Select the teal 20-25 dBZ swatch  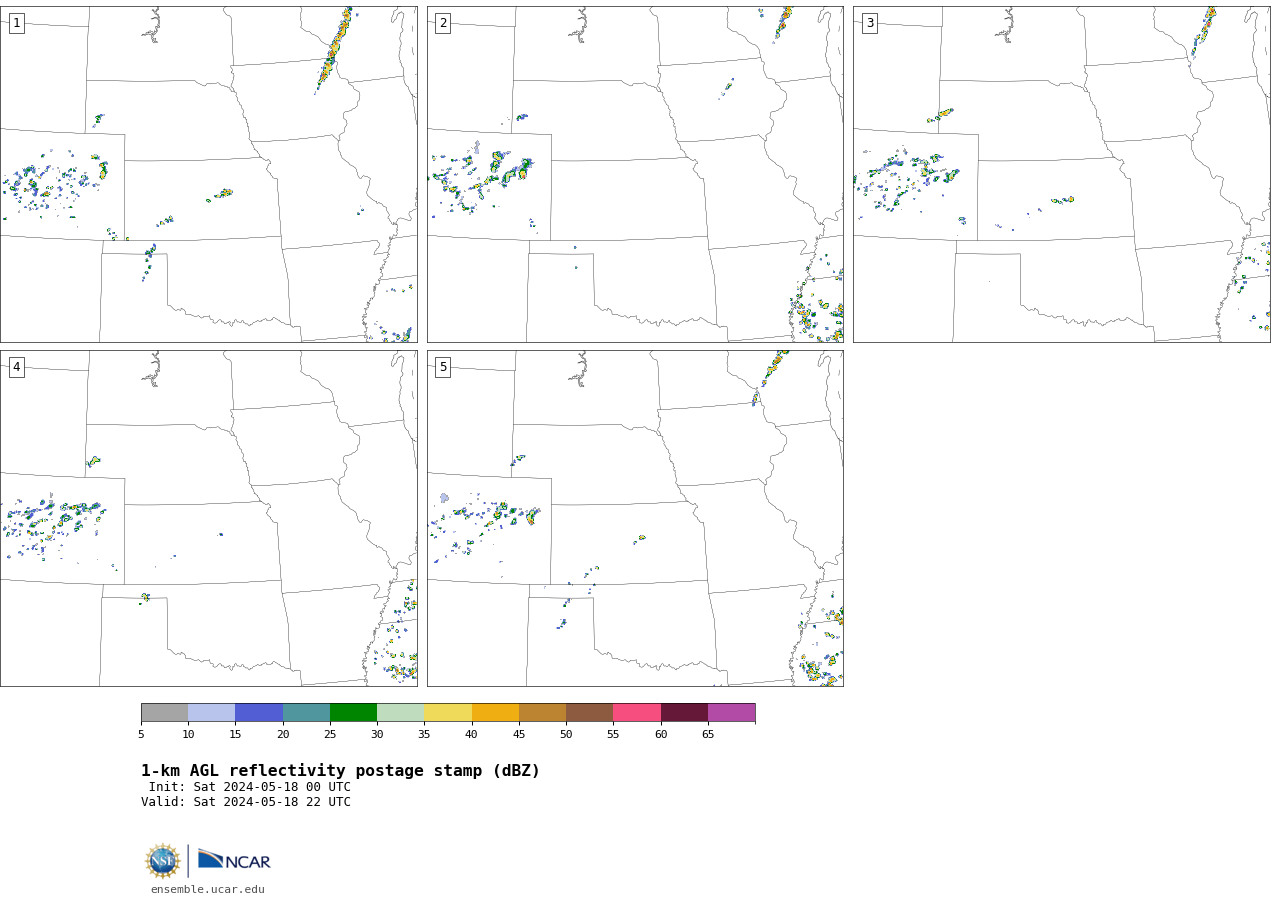tap(306, 713)
